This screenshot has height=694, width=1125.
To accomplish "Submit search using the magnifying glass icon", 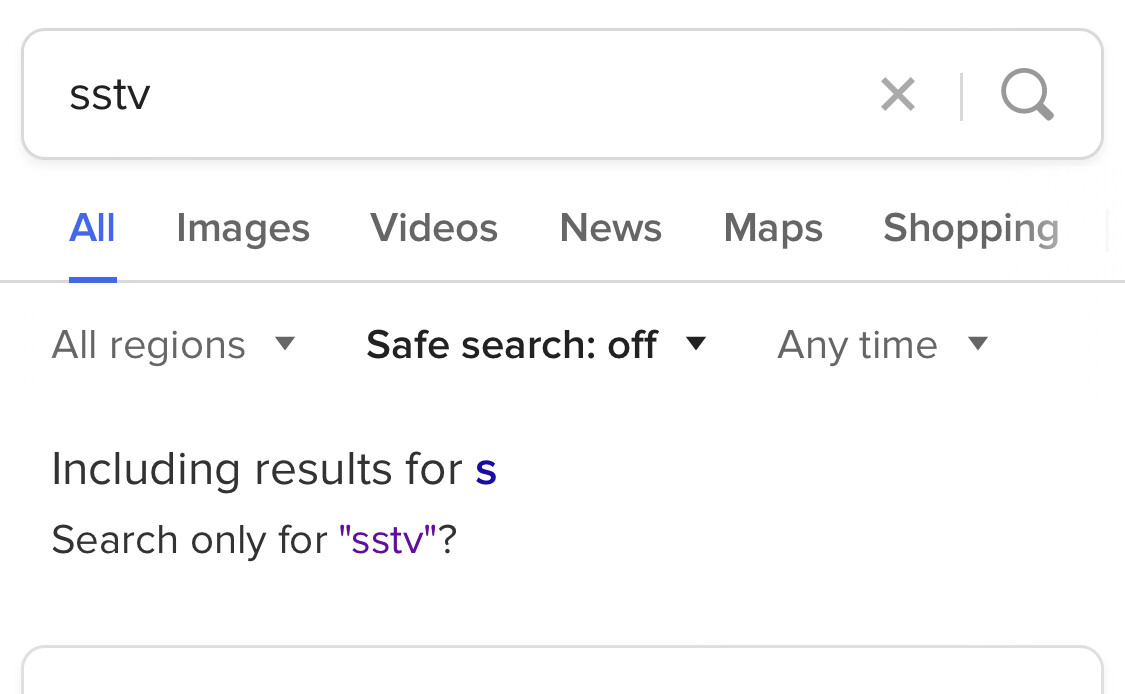I will (1027, 95).
